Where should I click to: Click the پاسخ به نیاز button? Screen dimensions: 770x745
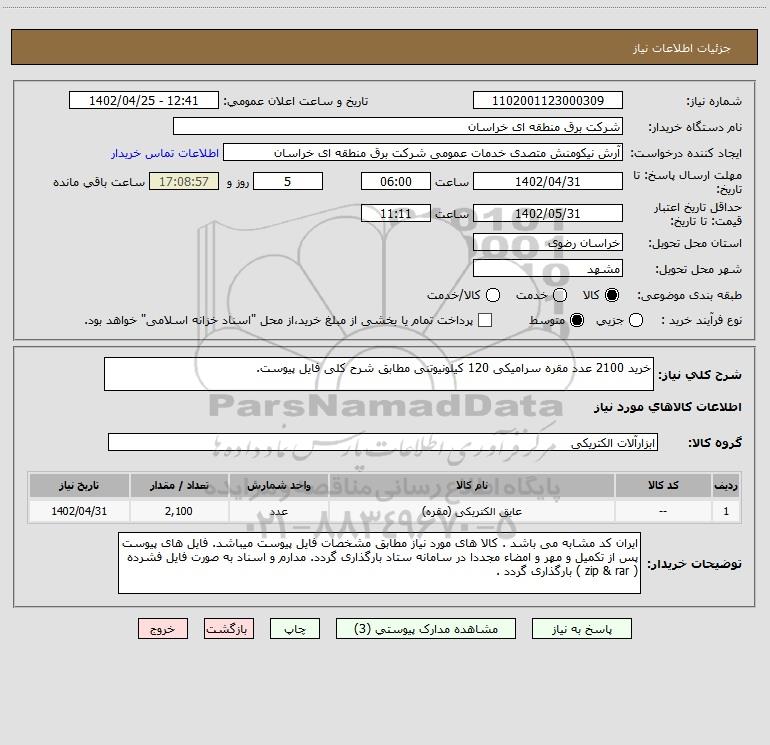[582, 629]
